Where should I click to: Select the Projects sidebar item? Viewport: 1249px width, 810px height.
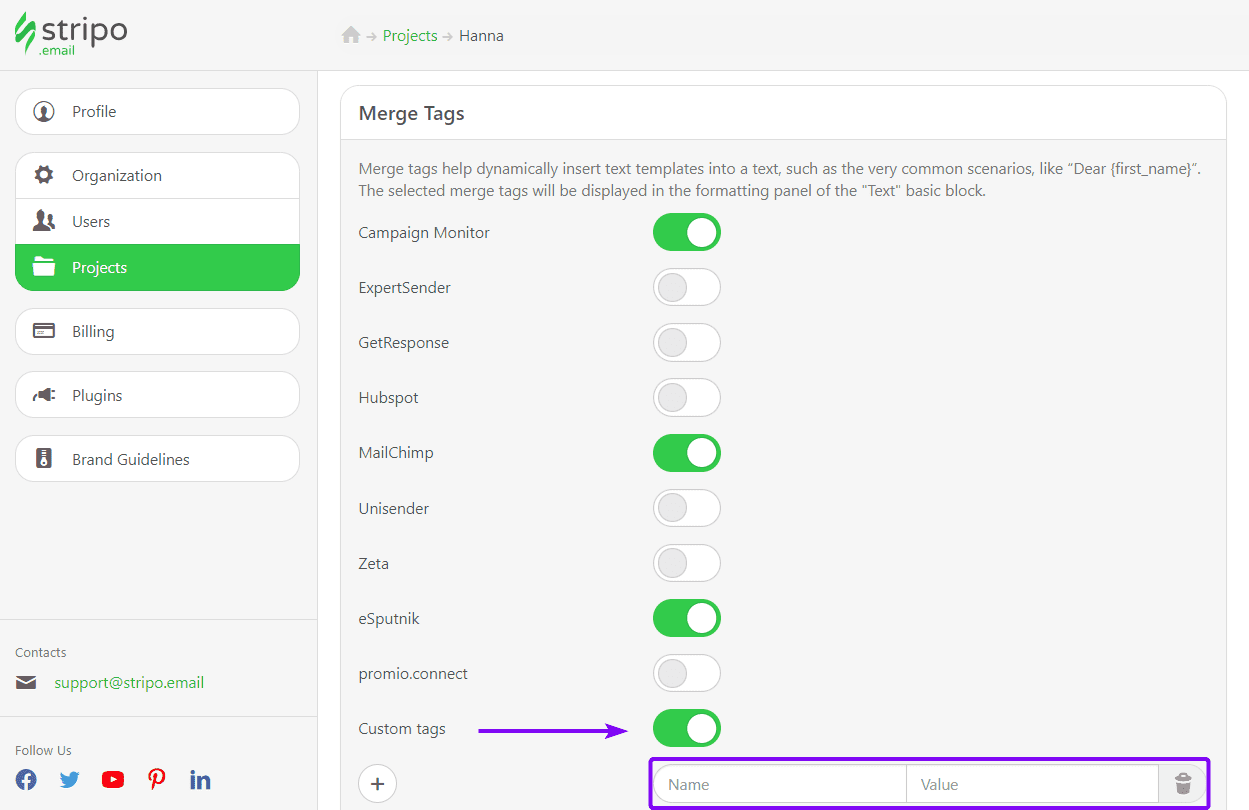pyautogui.click(x=99, y=267)
